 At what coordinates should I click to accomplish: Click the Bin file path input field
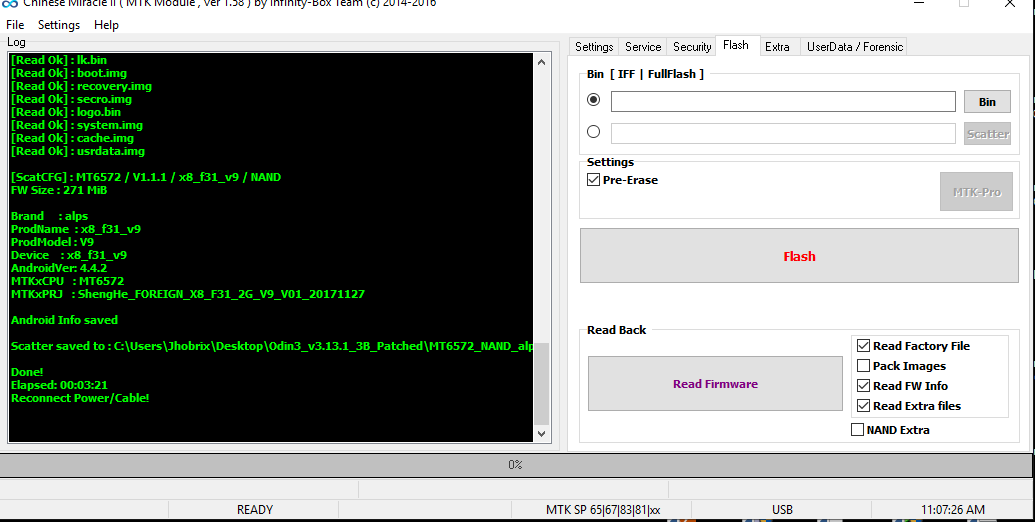click(x=783, y=102)
